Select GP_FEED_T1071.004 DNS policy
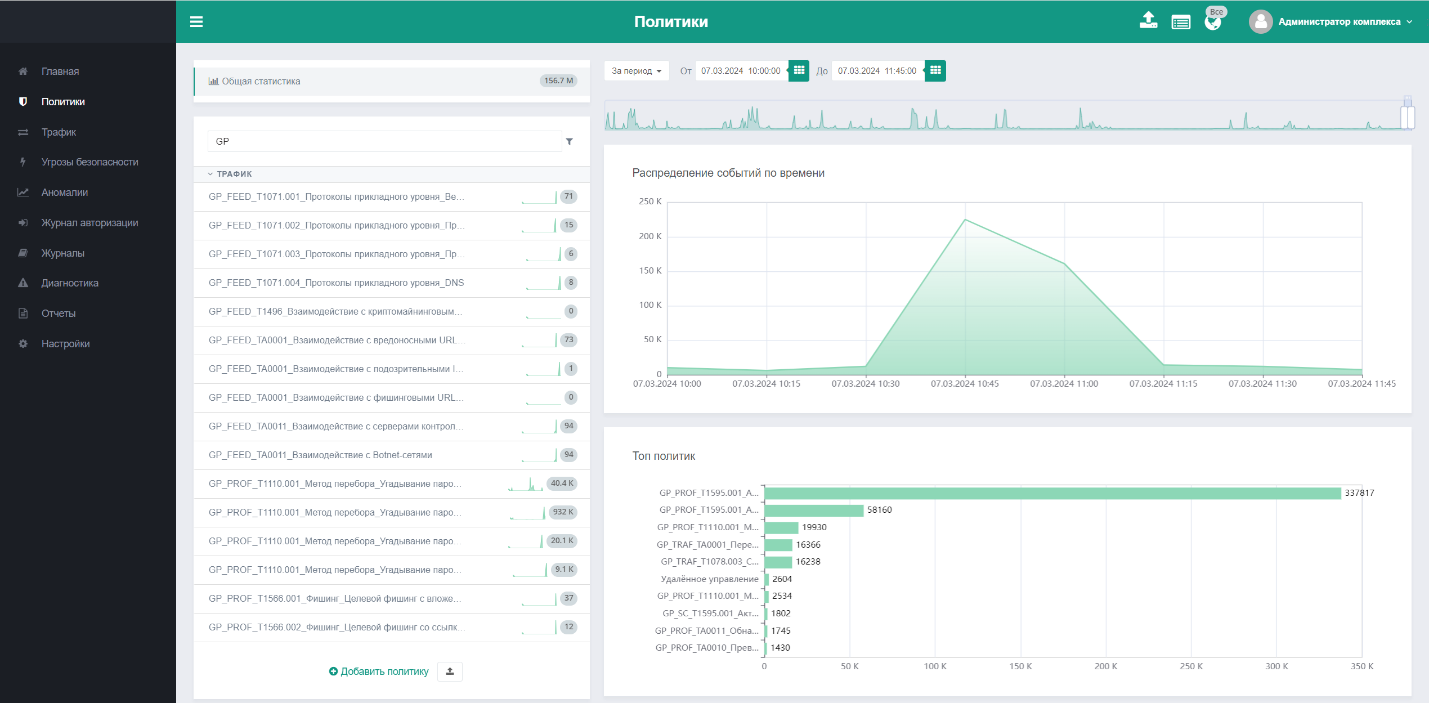The height and width of the screenshot is (703, 1429). tap(336, 283)
